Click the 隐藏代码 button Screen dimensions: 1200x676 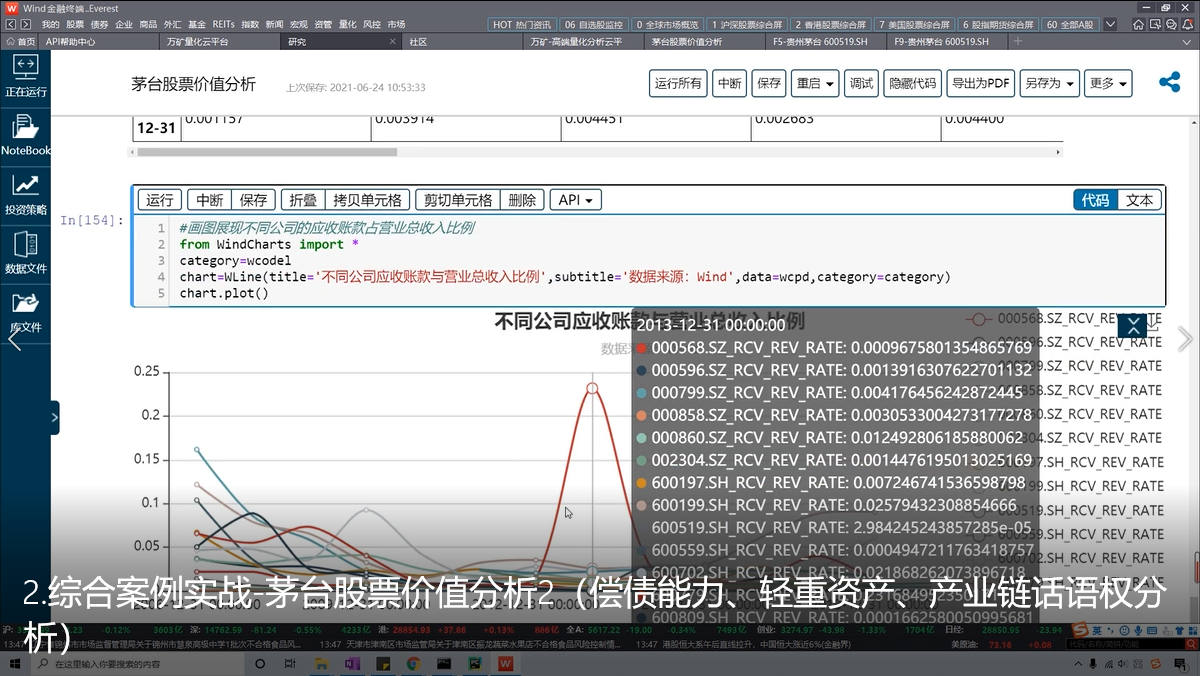[913, 84]
